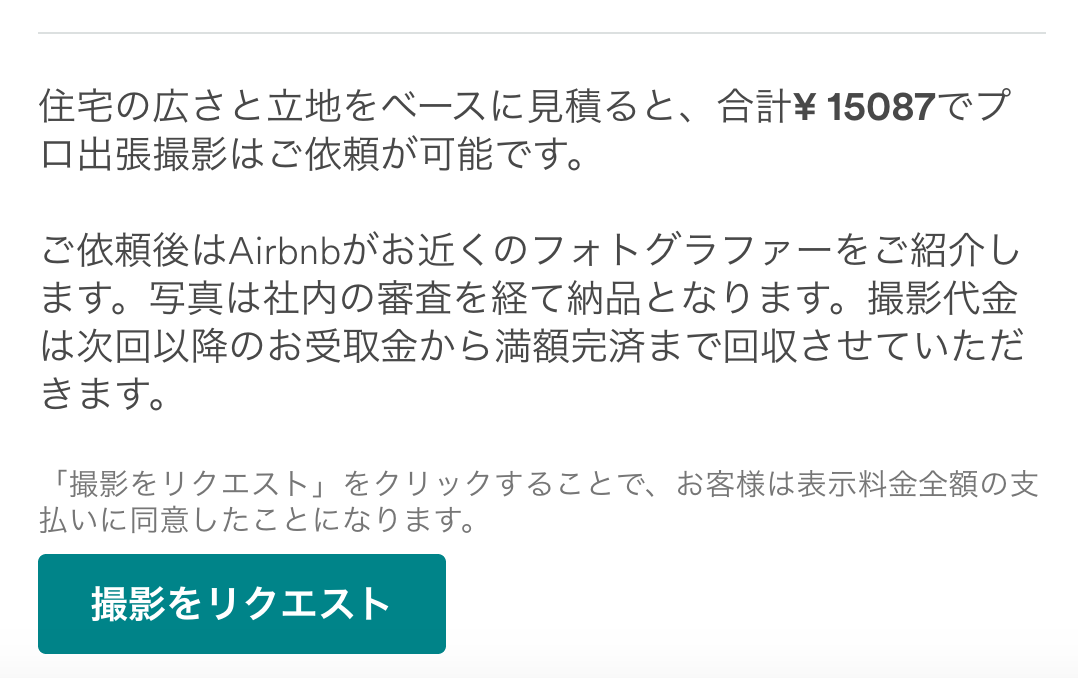Click the 払いに同意したことになります disclaimer line

[257, 519]
